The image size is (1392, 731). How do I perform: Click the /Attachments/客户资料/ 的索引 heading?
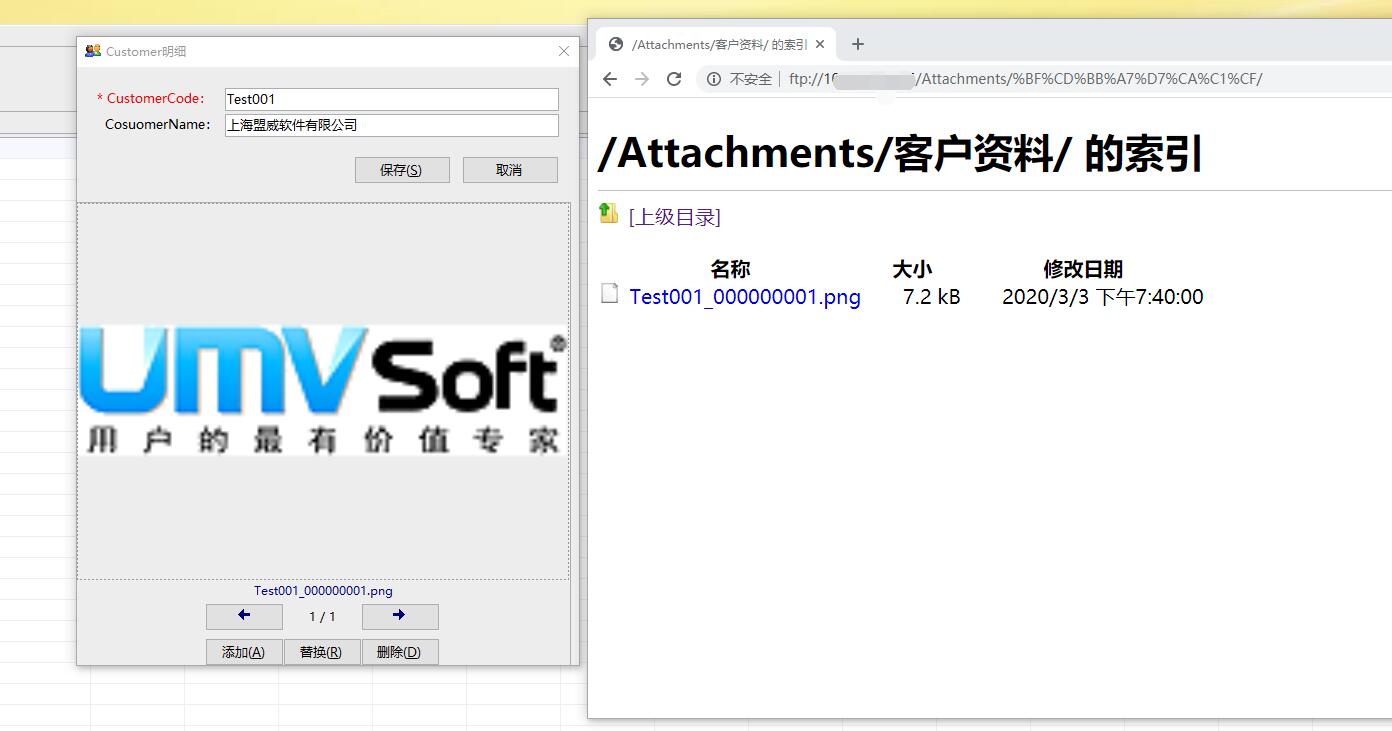pyautogui.click(x=899, y=155)
